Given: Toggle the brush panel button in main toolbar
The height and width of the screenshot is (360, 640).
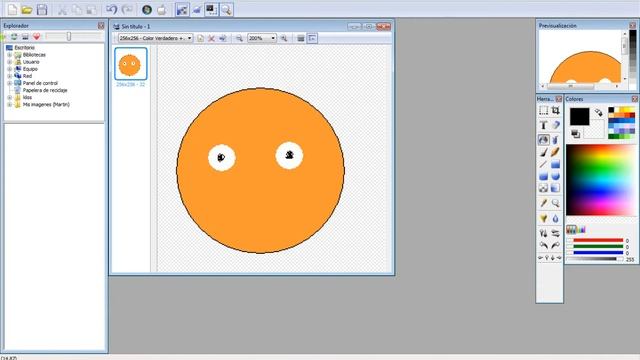Looking at the screenshot, I should click(x=197, y=9).
